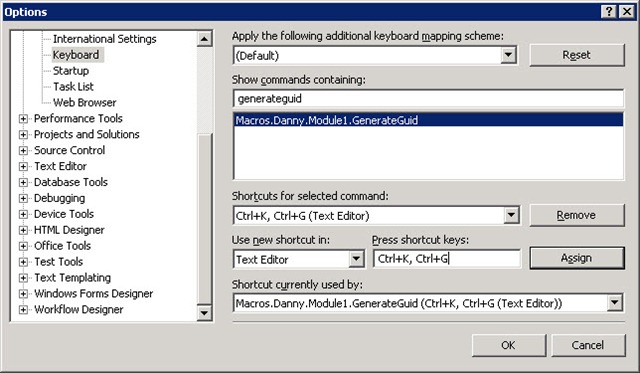The image size is (640, 373).
Task: Click the tree scrollbar down arrow
Action: pyautogui.click(x=204, y=313)
